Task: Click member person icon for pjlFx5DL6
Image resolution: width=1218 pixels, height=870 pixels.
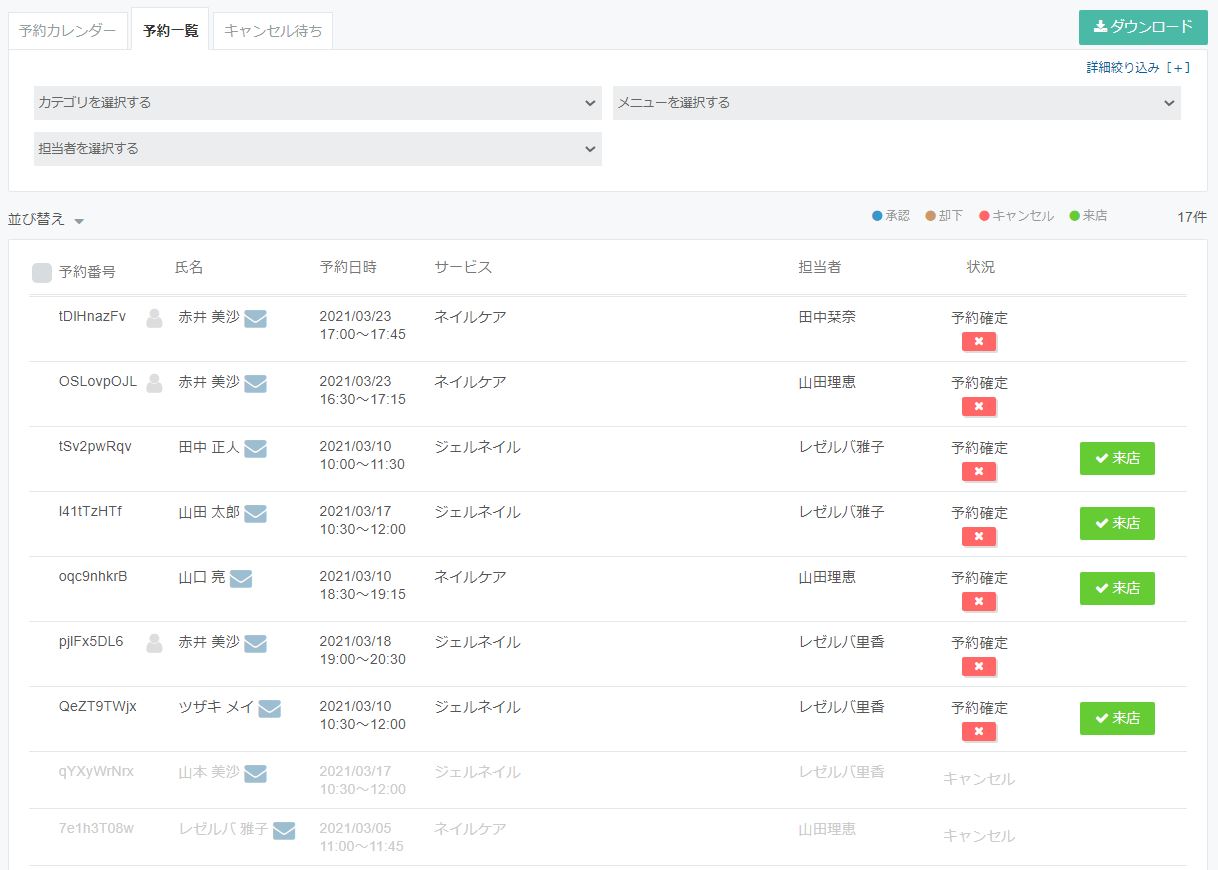Action: coord(154,643)
